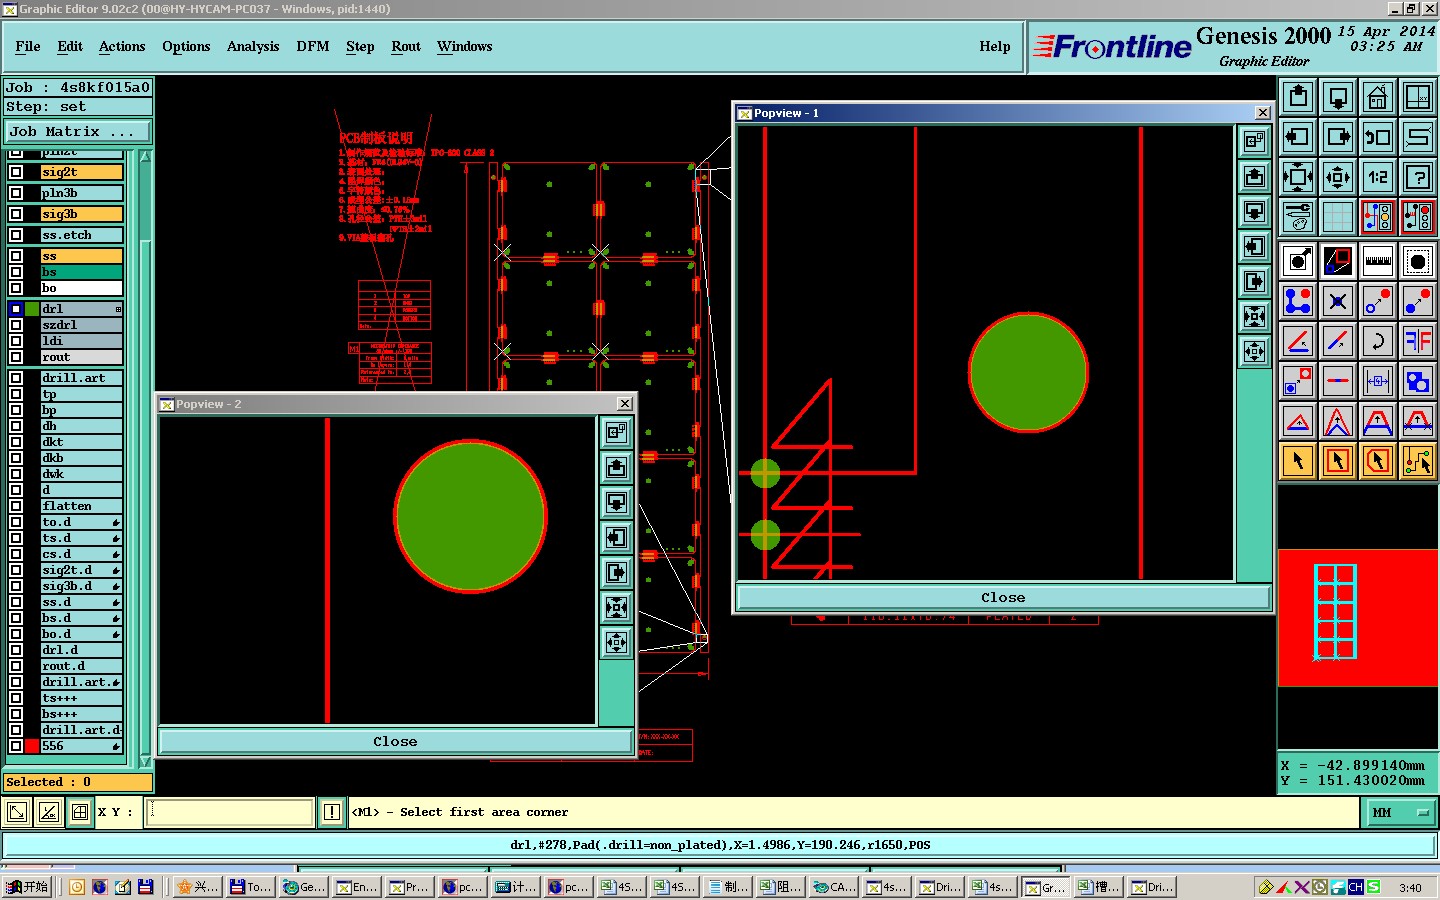Click the marker beside to.d layer

pyautogui.click(x=116, y=522)
